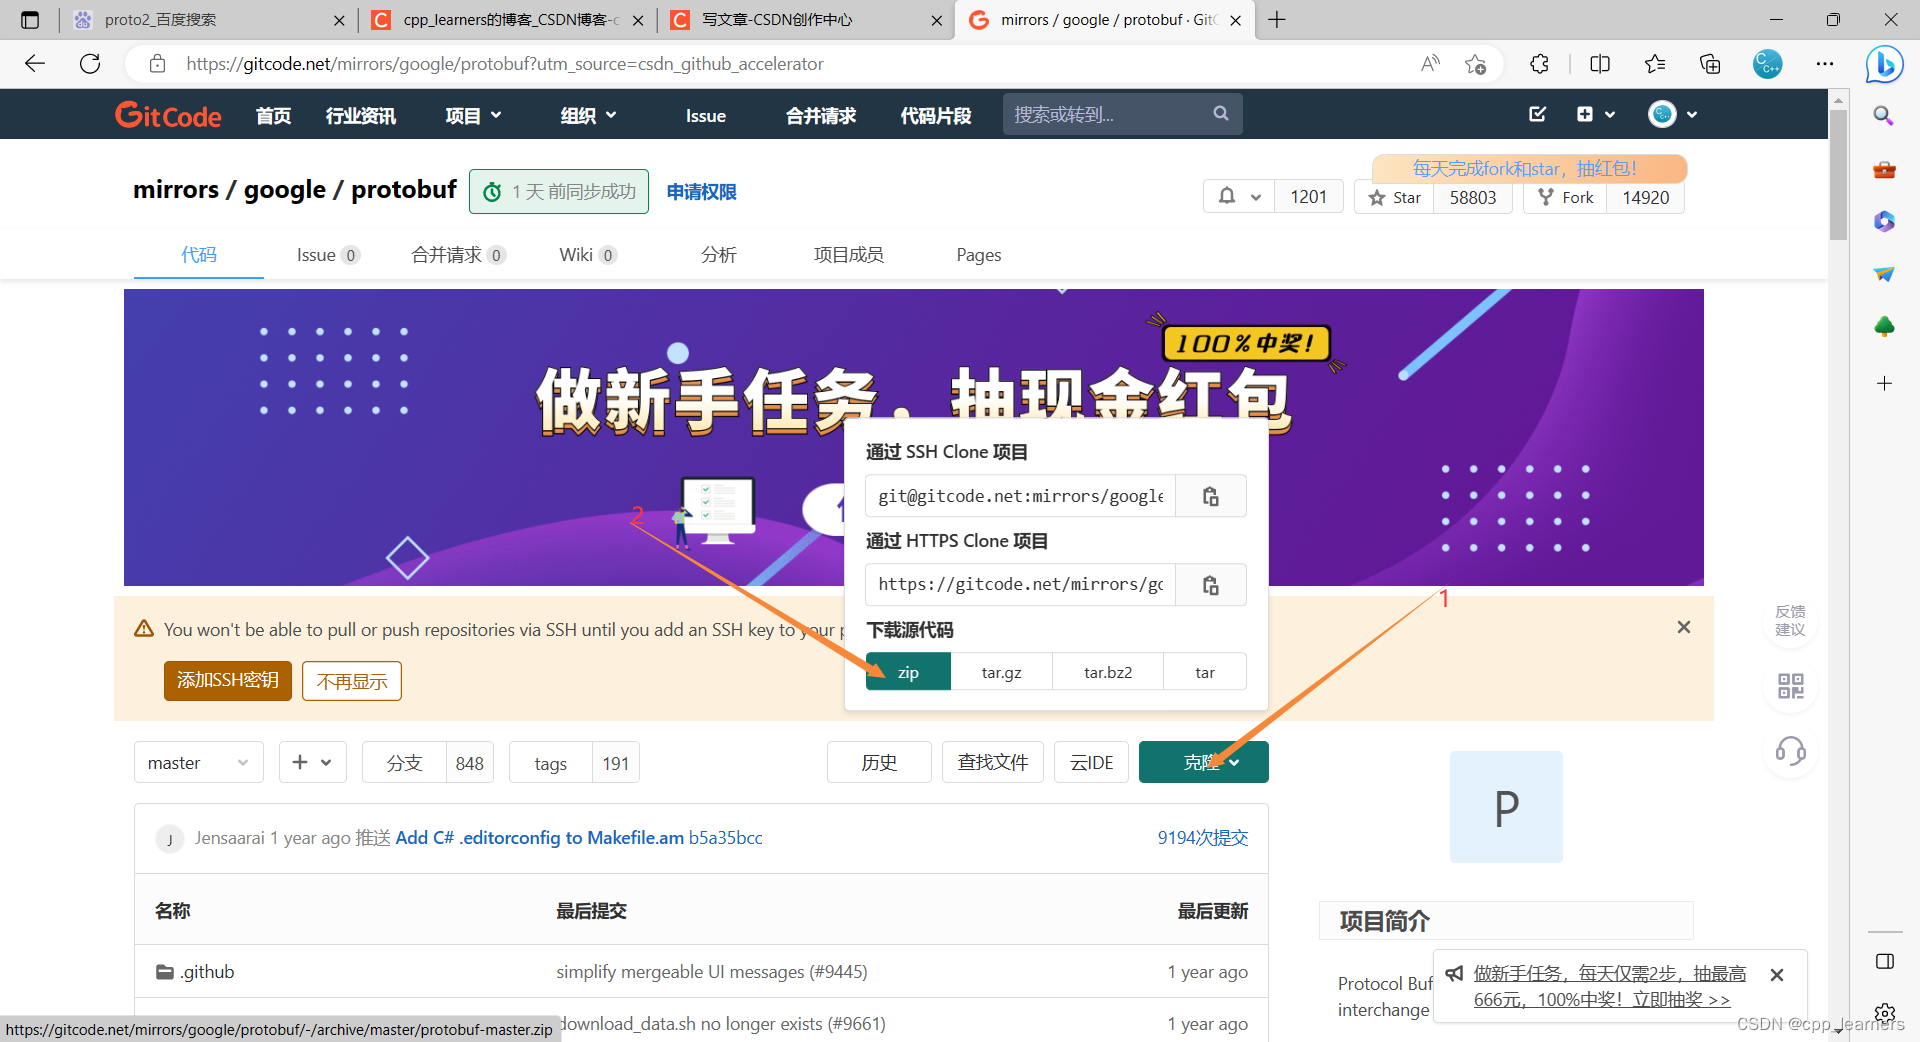The image size is (1920, 1042).
Task: Open the to-do checklist icon in navbar
Action: pos(1538,114)
